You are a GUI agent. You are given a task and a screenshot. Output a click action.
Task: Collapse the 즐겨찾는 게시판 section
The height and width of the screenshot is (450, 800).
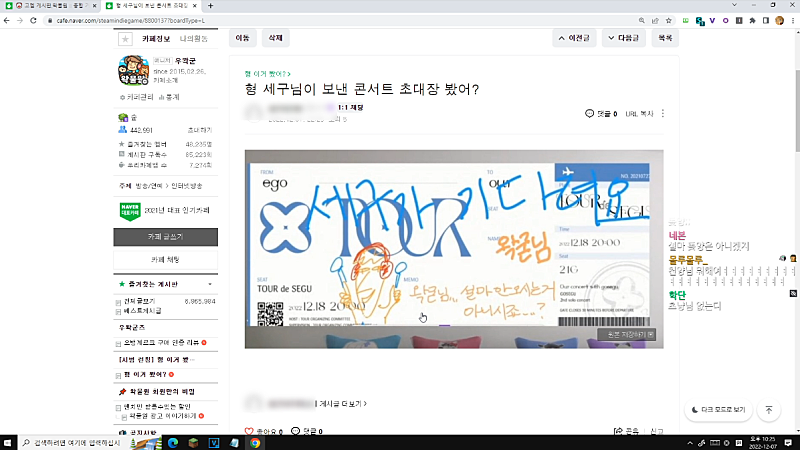tap(210, 284)
